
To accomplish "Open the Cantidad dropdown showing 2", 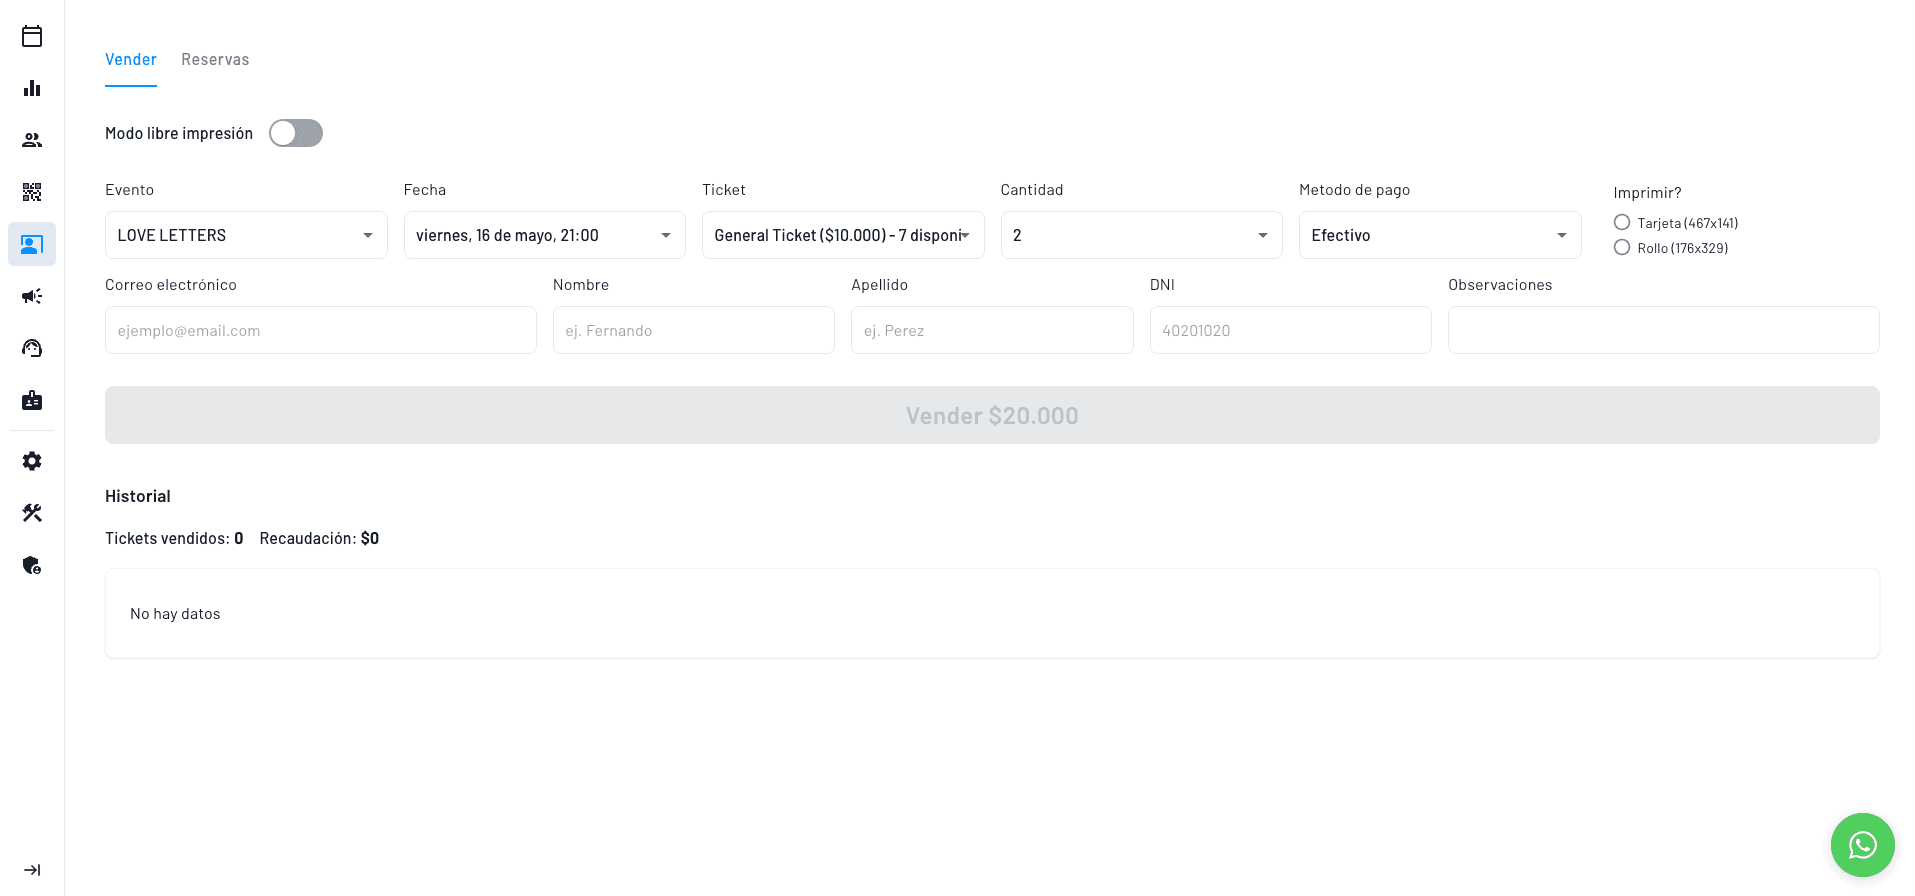I will [1142, 235].
